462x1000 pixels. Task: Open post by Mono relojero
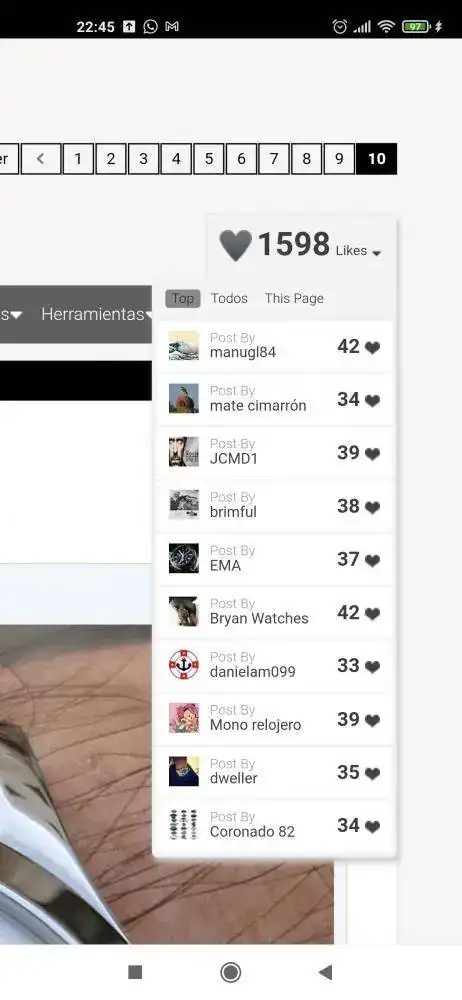[275, 719]
